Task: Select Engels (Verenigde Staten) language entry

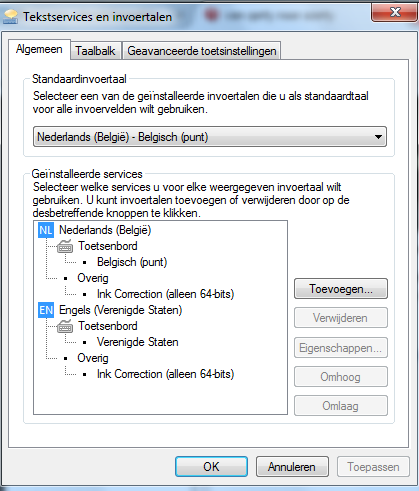Action: pyautogui.click(x=120, y=310)
